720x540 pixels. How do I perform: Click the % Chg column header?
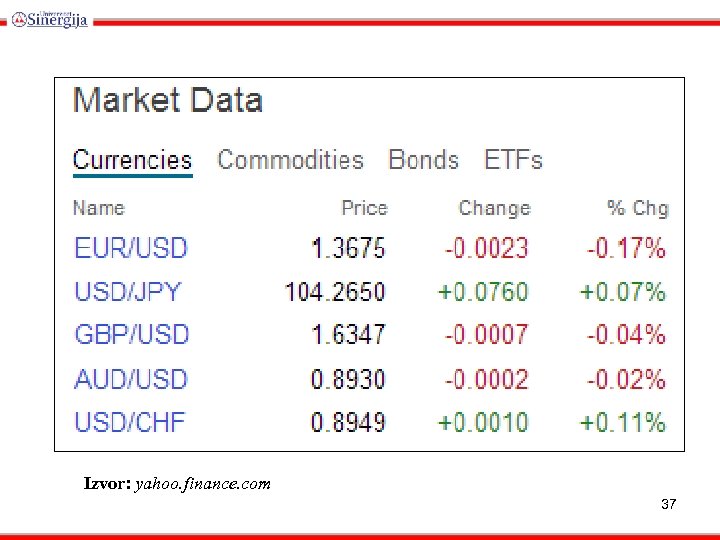(x=637, y=208)
